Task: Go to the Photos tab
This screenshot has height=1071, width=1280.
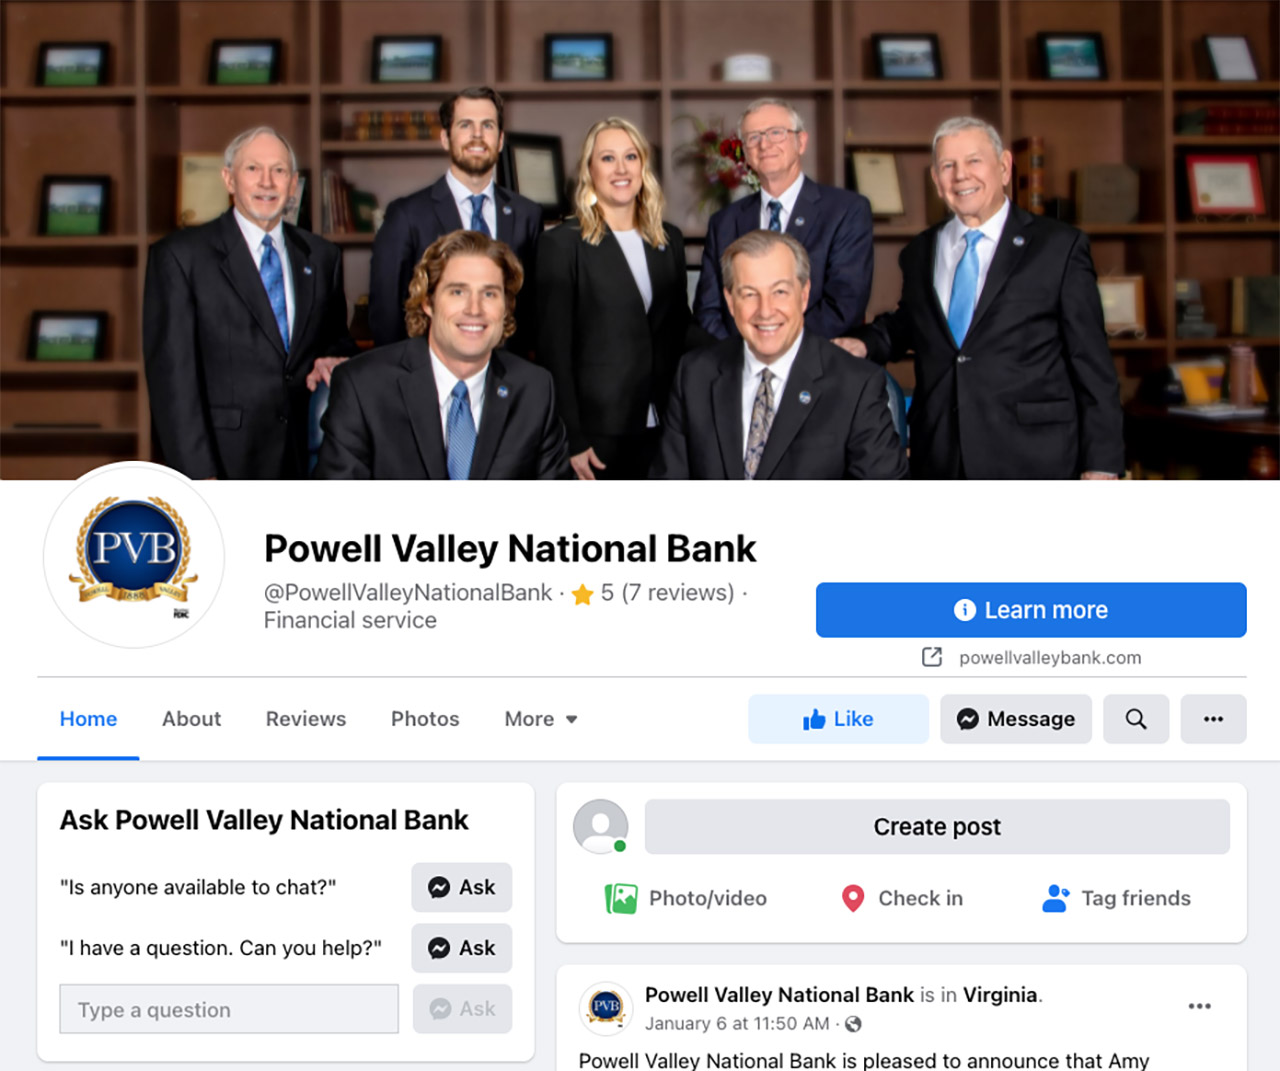Action: (x=425, y=719)
